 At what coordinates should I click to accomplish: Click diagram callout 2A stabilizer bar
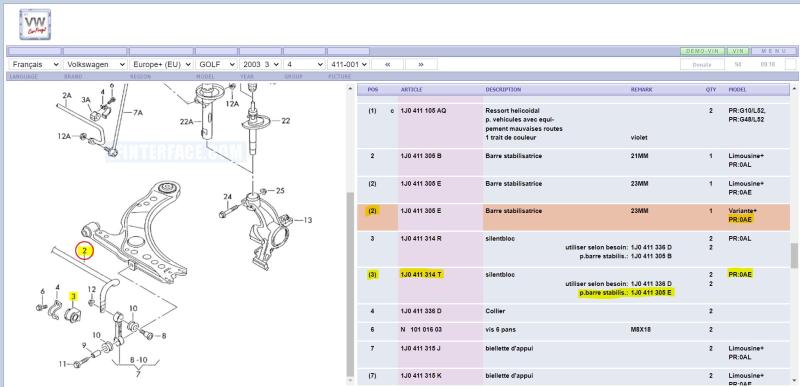click(x=67, y=95)
